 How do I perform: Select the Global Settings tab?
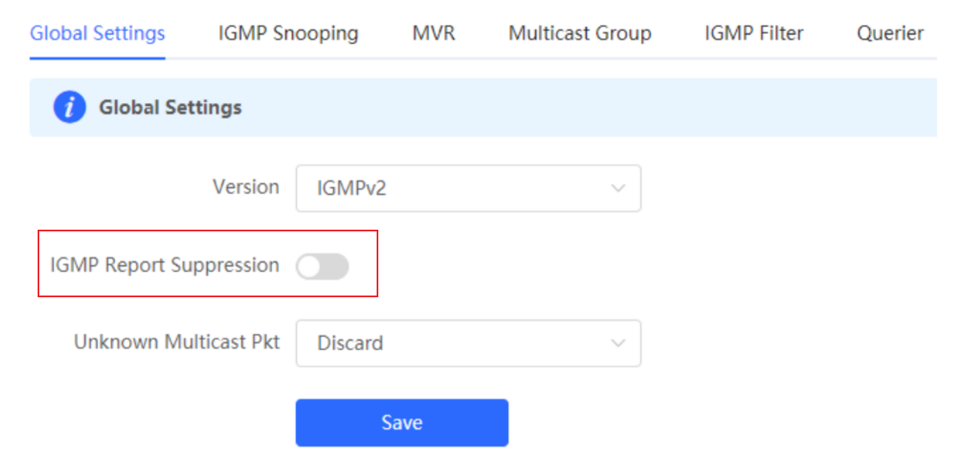coord(98,33)
